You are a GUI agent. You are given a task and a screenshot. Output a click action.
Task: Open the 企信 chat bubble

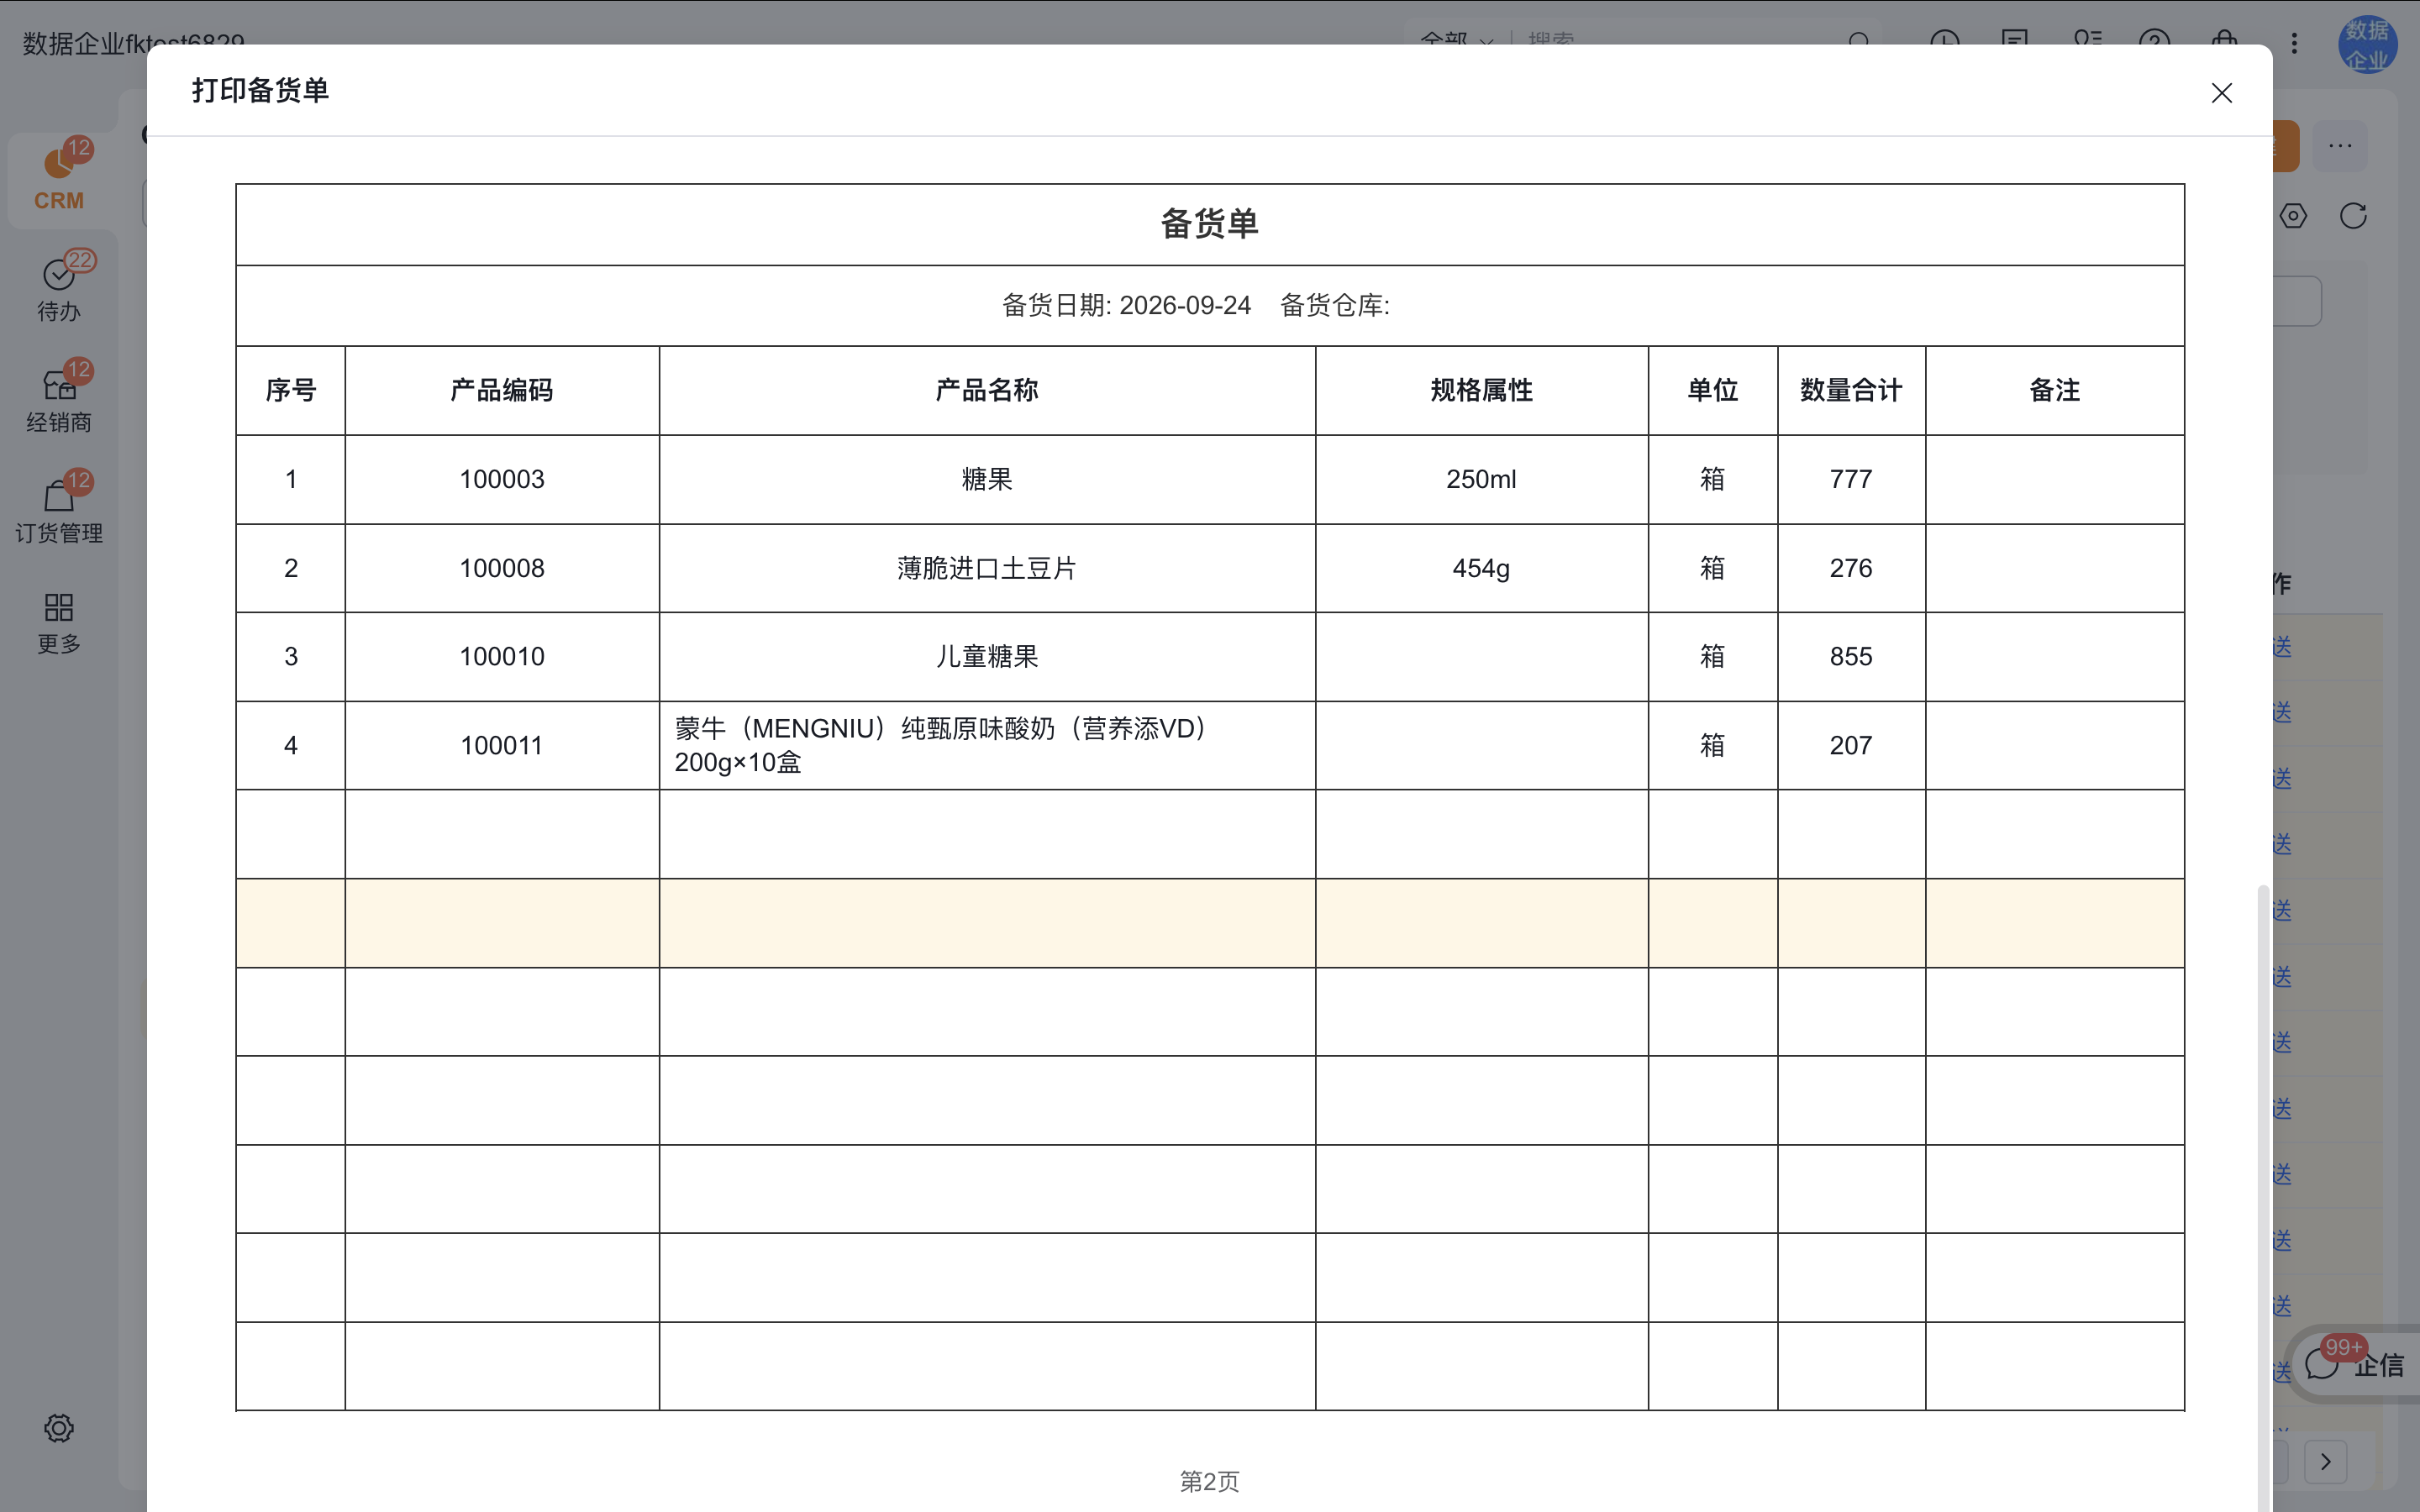(2355, 1364)
